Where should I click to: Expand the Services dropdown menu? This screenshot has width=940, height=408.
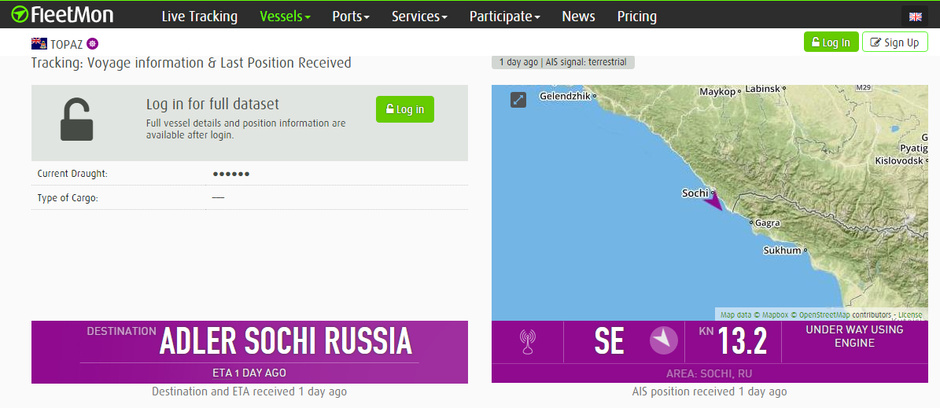420,16
